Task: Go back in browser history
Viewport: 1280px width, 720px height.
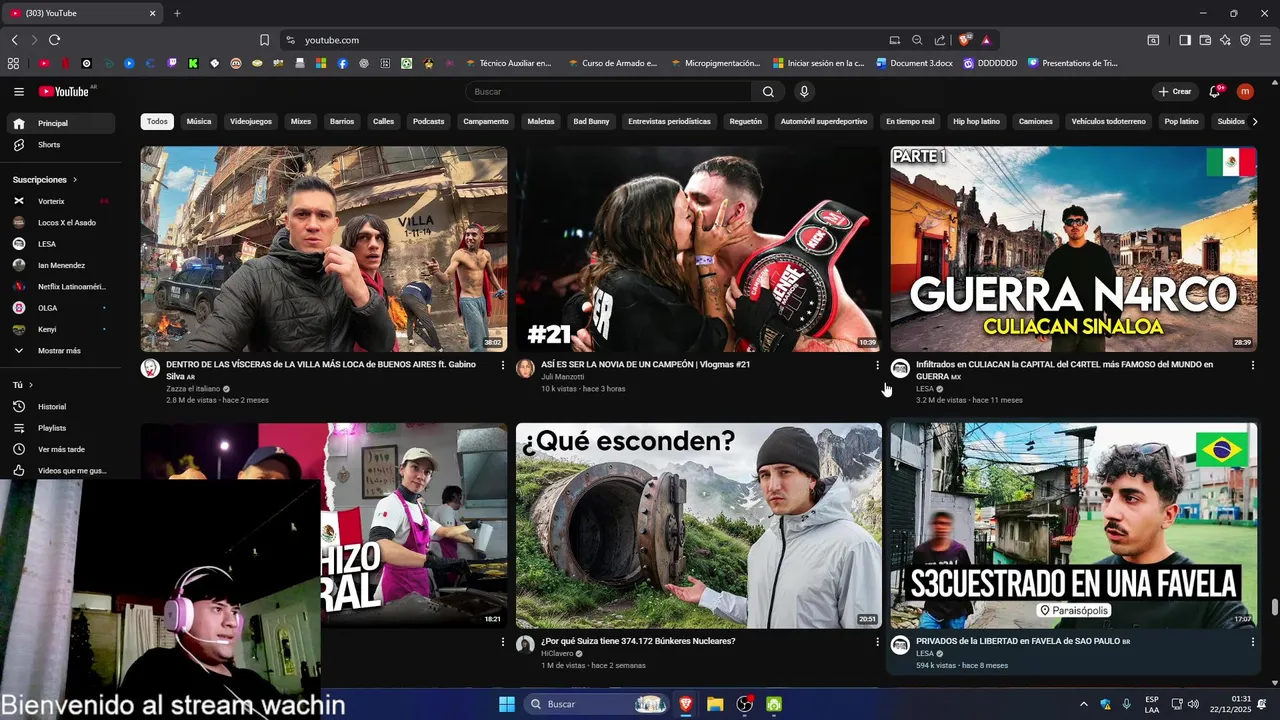Action: pos(14,40)
